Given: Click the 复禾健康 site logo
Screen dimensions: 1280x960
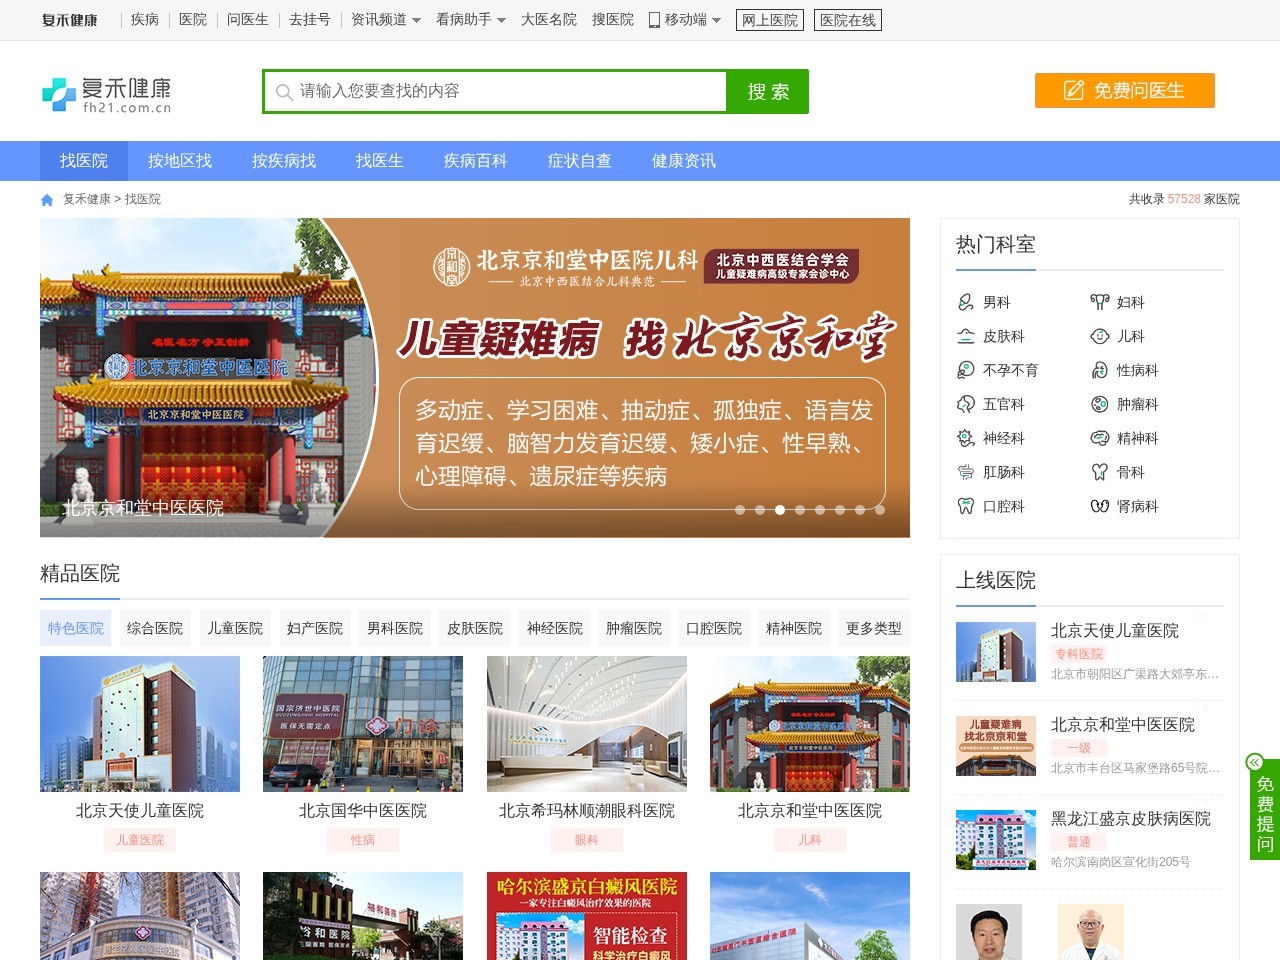Looking at the screenshot, I should [x=107, y=93].
